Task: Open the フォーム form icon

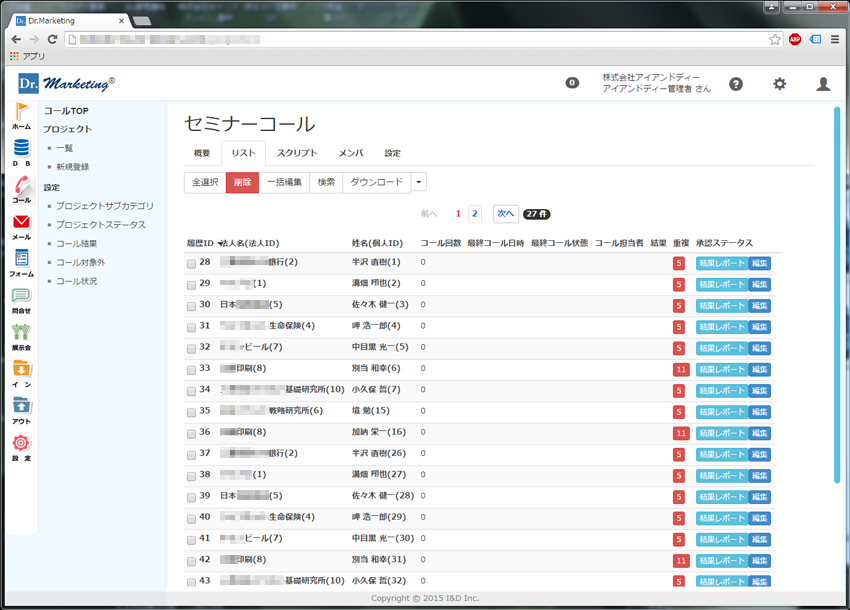Action: (x=21, y=260)
